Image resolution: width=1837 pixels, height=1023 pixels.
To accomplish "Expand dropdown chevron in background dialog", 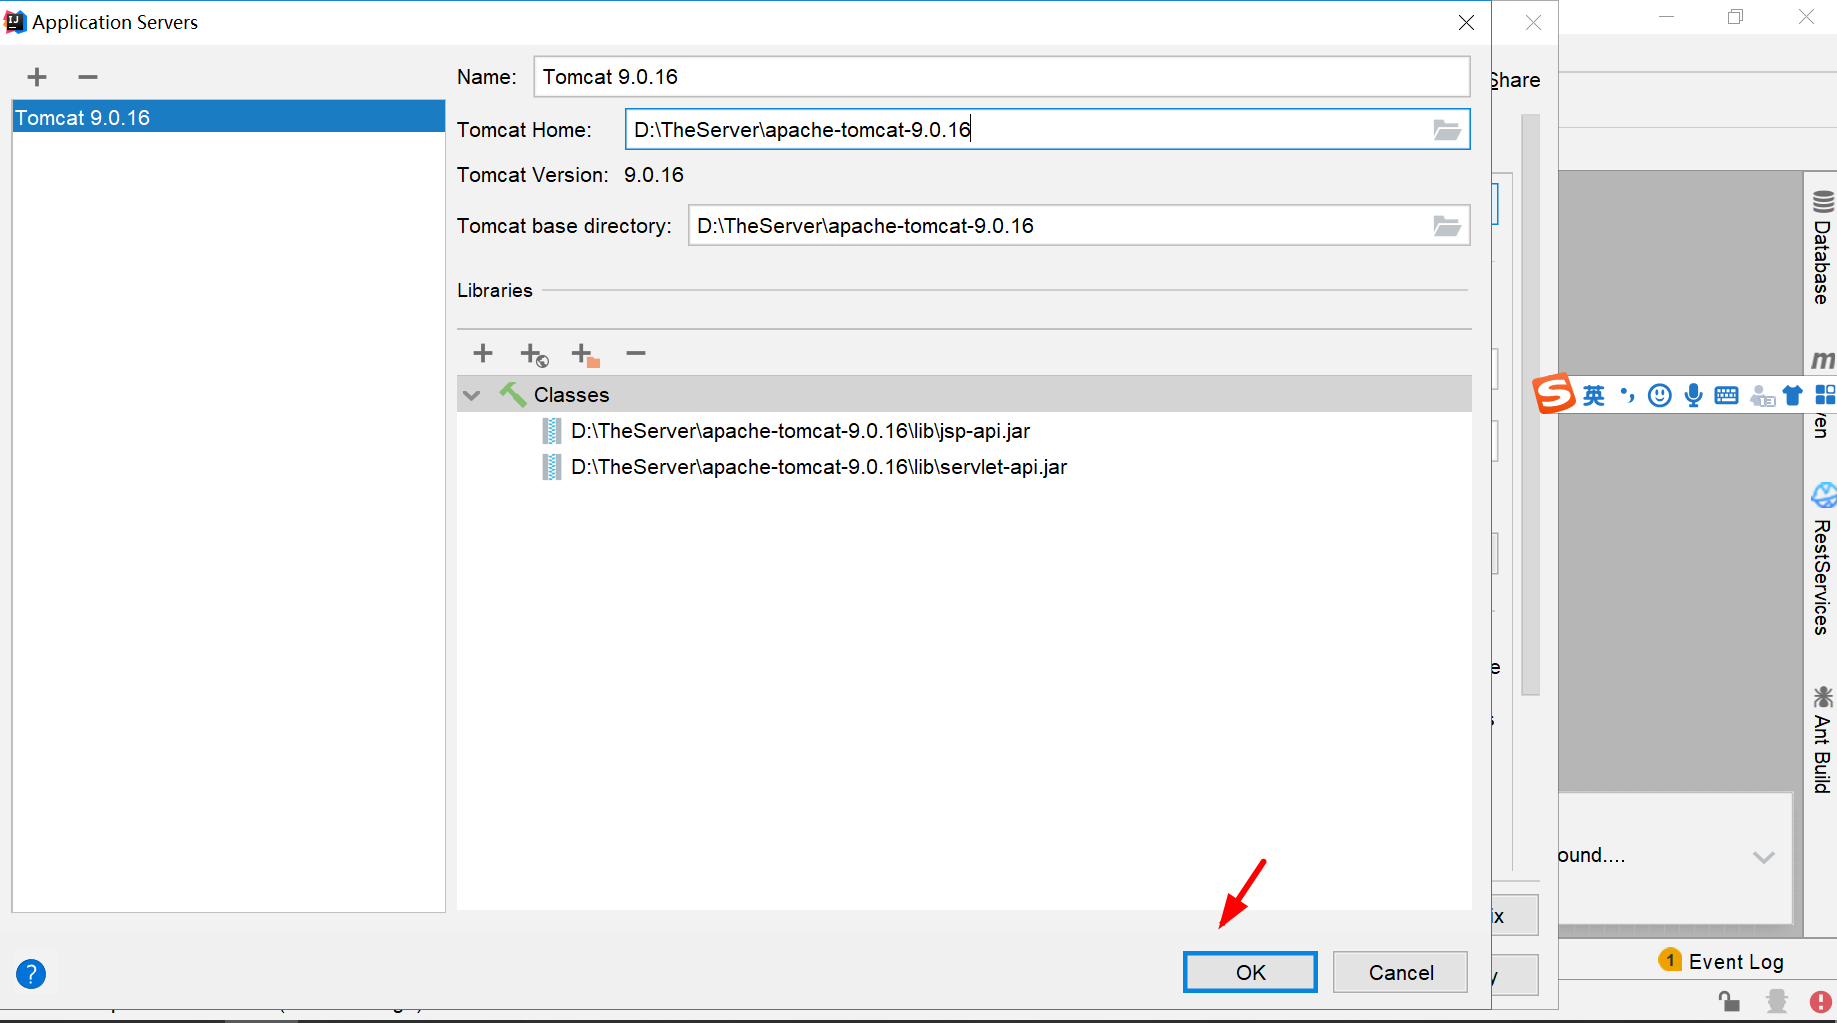I will pyautogui.click(x=1764, y=857).
